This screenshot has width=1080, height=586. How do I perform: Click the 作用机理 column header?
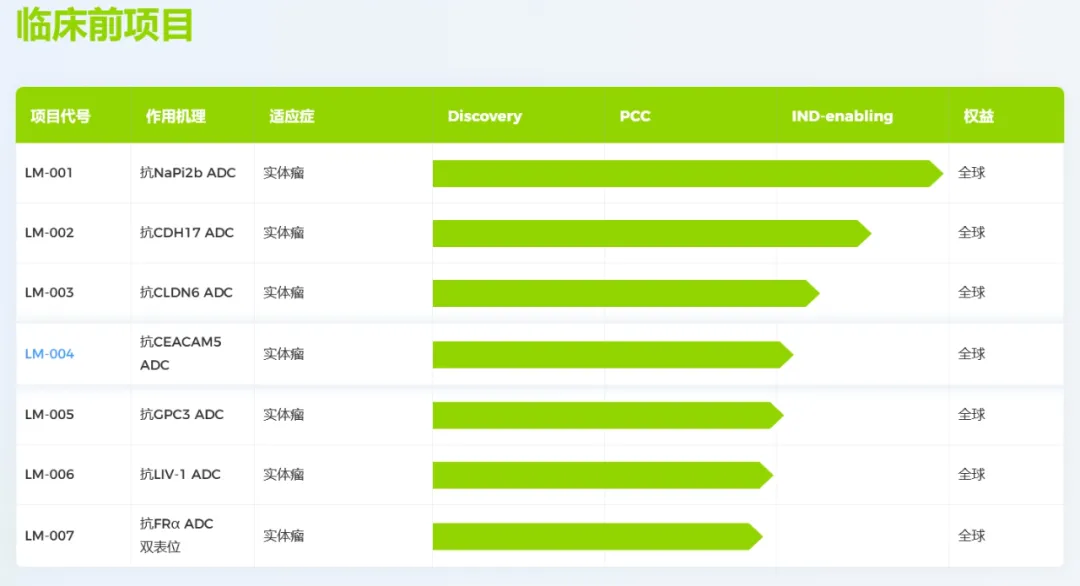click(x=176, y=116)
